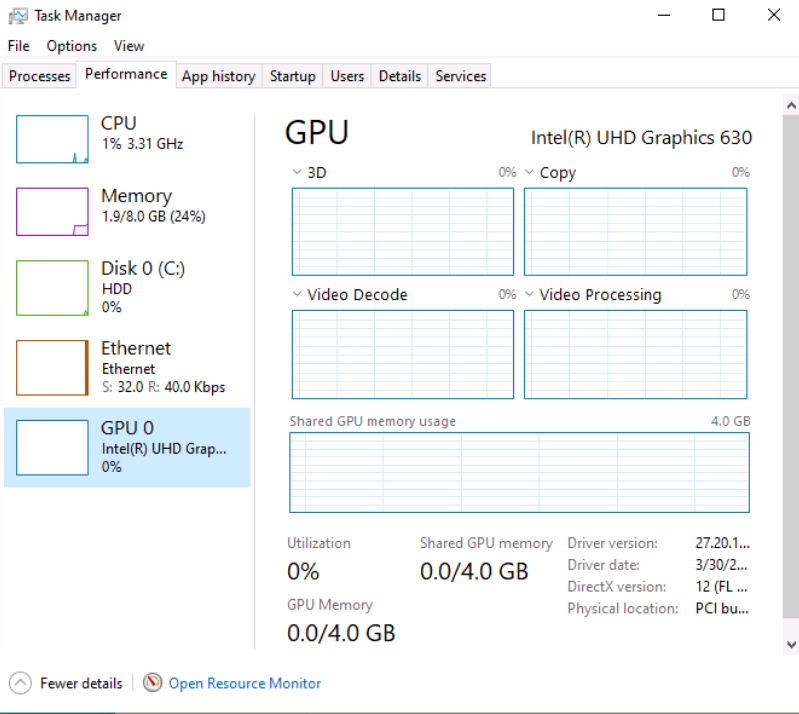Open the Copy engine dropdown
The height and width of the screenshot is (714, 799).
click(529, 172)
